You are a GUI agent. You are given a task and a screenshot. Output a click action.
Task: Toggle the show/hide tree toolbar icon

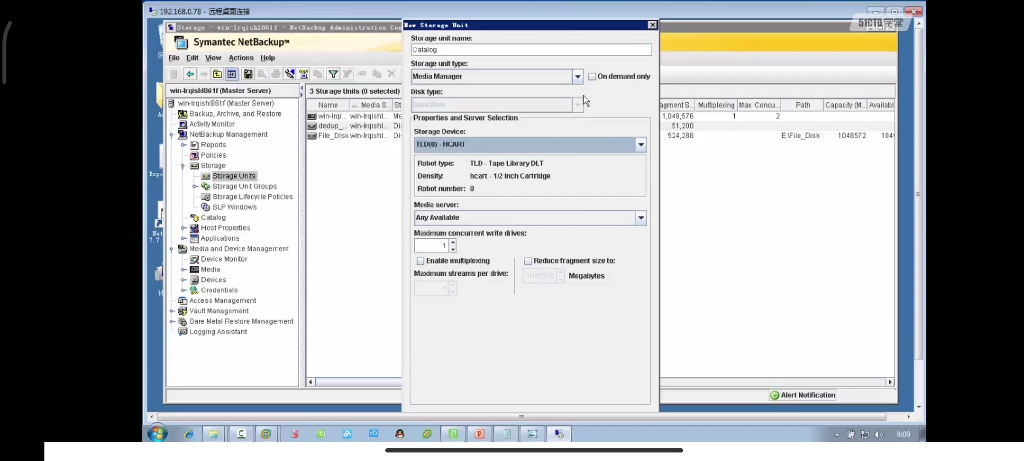[x=231, y=74]
